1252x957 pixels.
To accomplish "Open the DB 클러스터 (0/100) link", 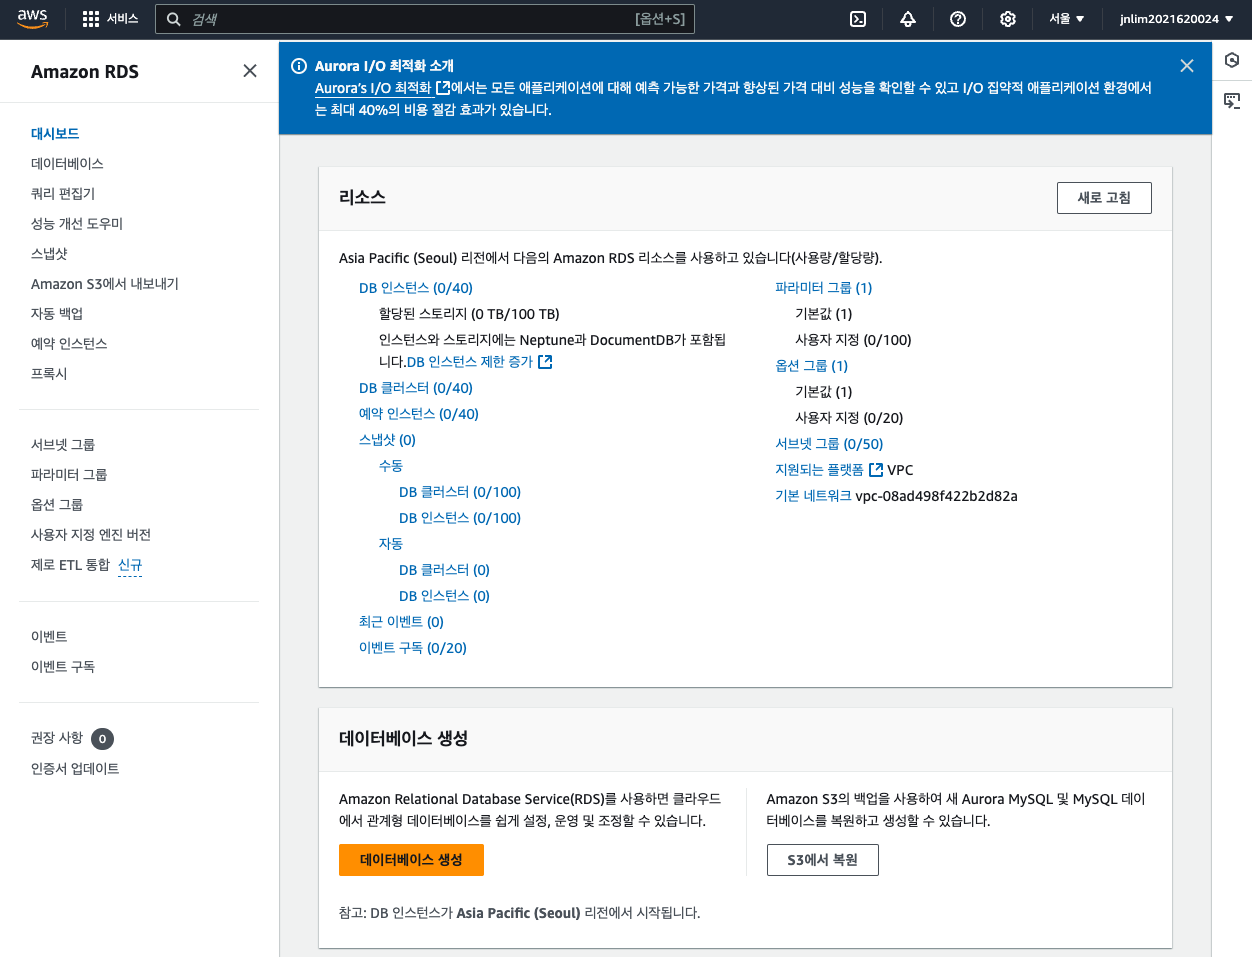I will [x=460, y=492].
